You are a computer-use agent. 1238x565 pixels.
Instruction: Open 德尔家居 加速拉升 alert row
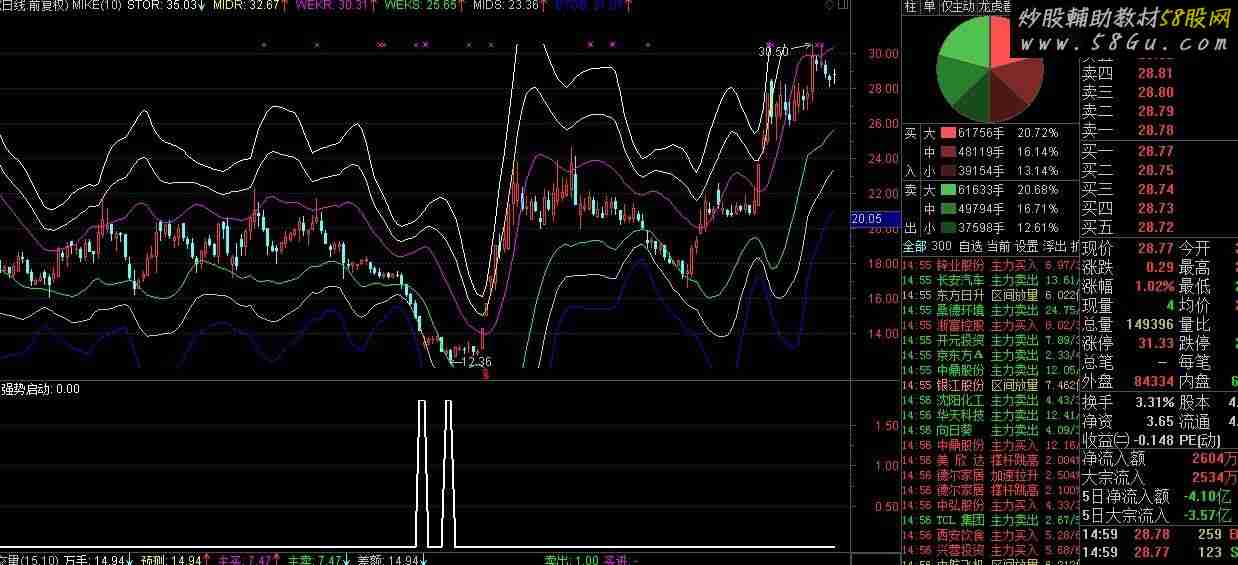pyautogui.click(x=990, y=475)
